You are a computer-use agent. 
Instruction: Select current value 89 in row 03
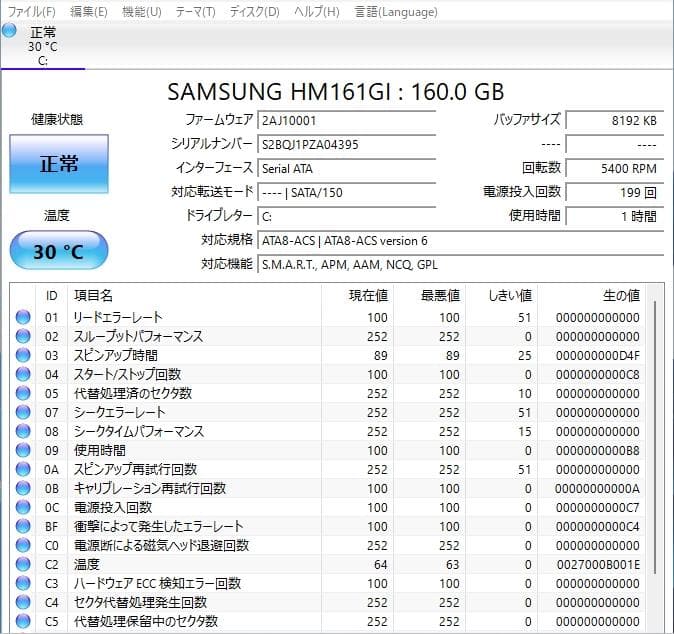point(380,355)
